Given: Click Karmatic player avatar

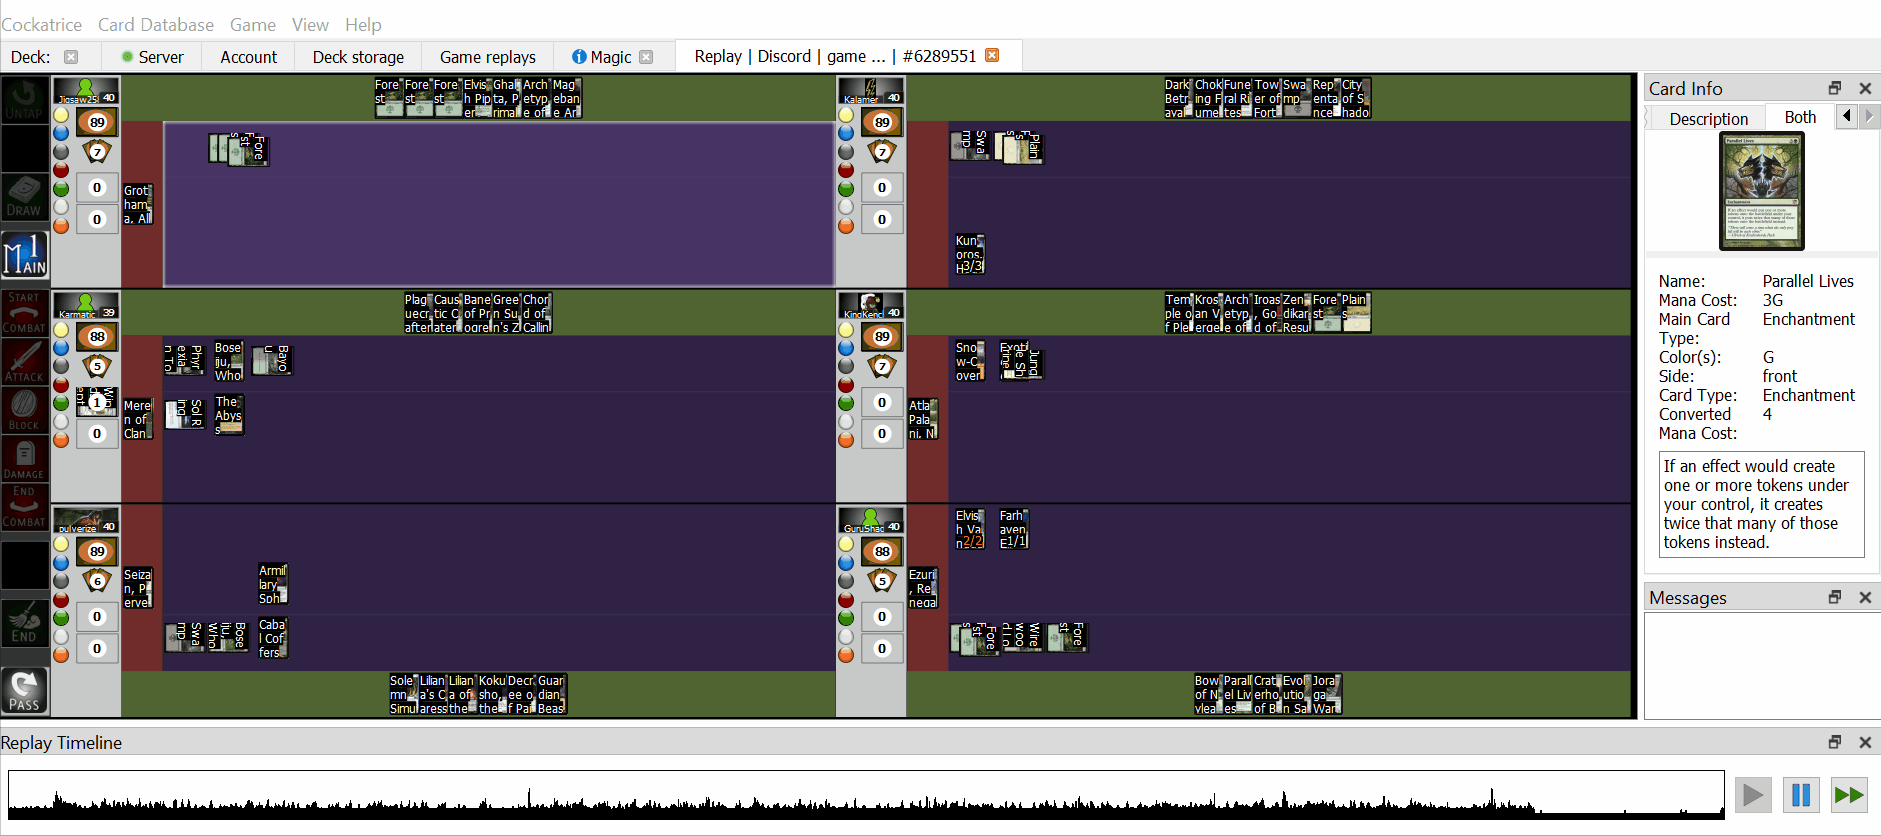Looking at the screenshot, I should (86, 306).
